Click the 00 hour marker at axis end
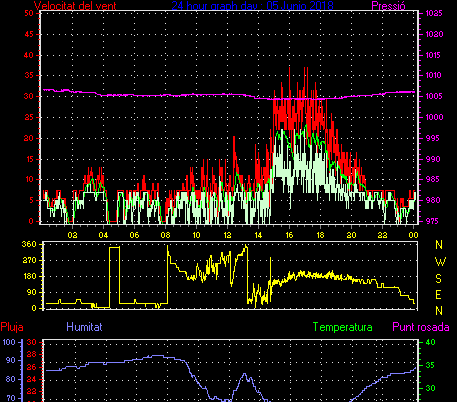This screenshot has width=457, height=402. click(x=413, y=235)
